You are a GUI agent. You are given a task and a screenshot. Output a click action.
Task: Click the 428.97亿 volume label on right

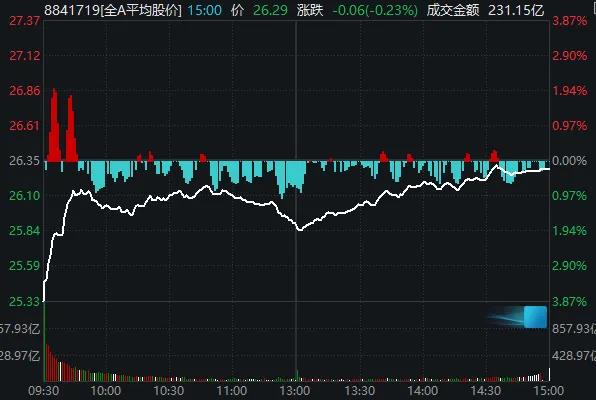[x=574, y=356]
